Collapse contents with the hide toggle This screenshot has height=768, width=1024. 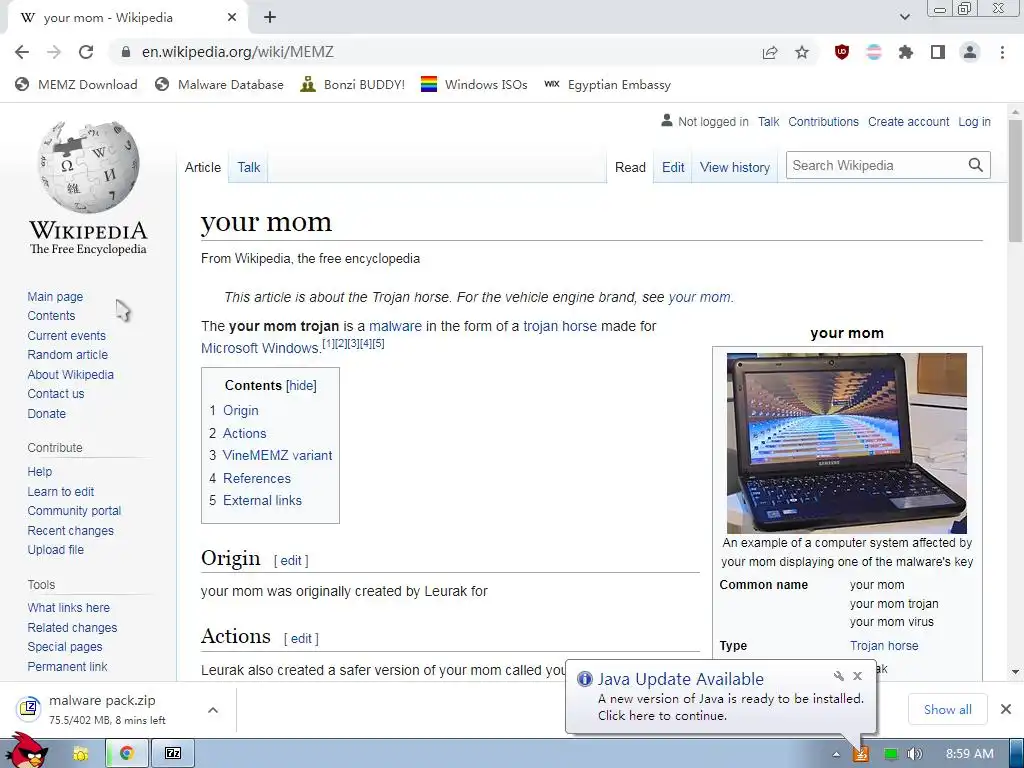coord(302,385)
